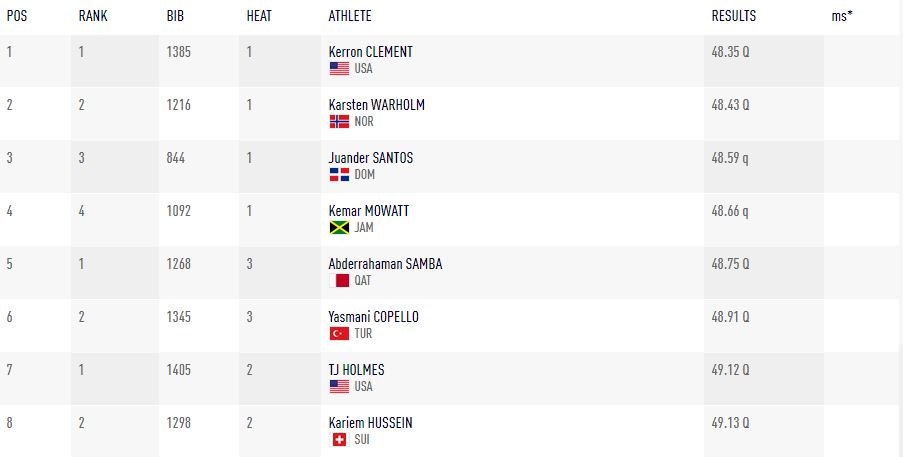Click the Switzerland flag under Kariem HUSSEIN
The width and height of the screenshot is (903, 457).
click(339, 439)
